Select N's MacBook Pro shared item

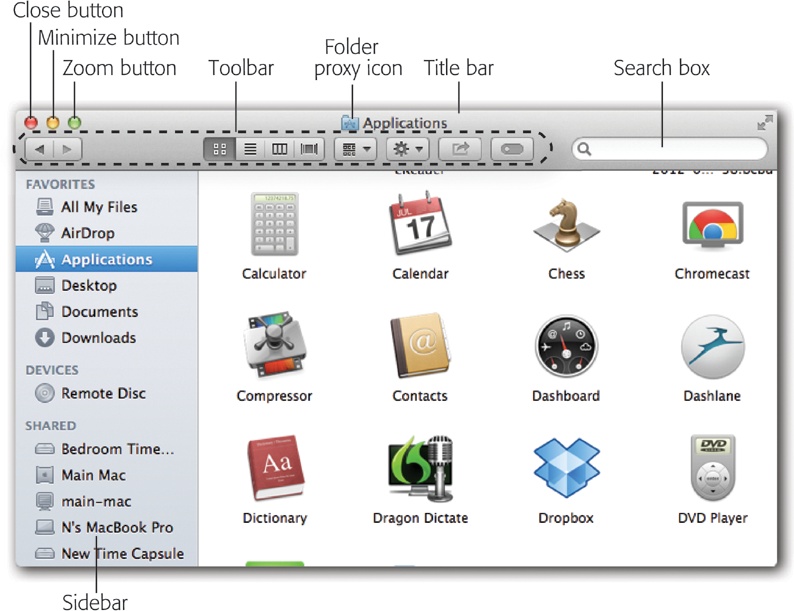(x=107, y=527)
